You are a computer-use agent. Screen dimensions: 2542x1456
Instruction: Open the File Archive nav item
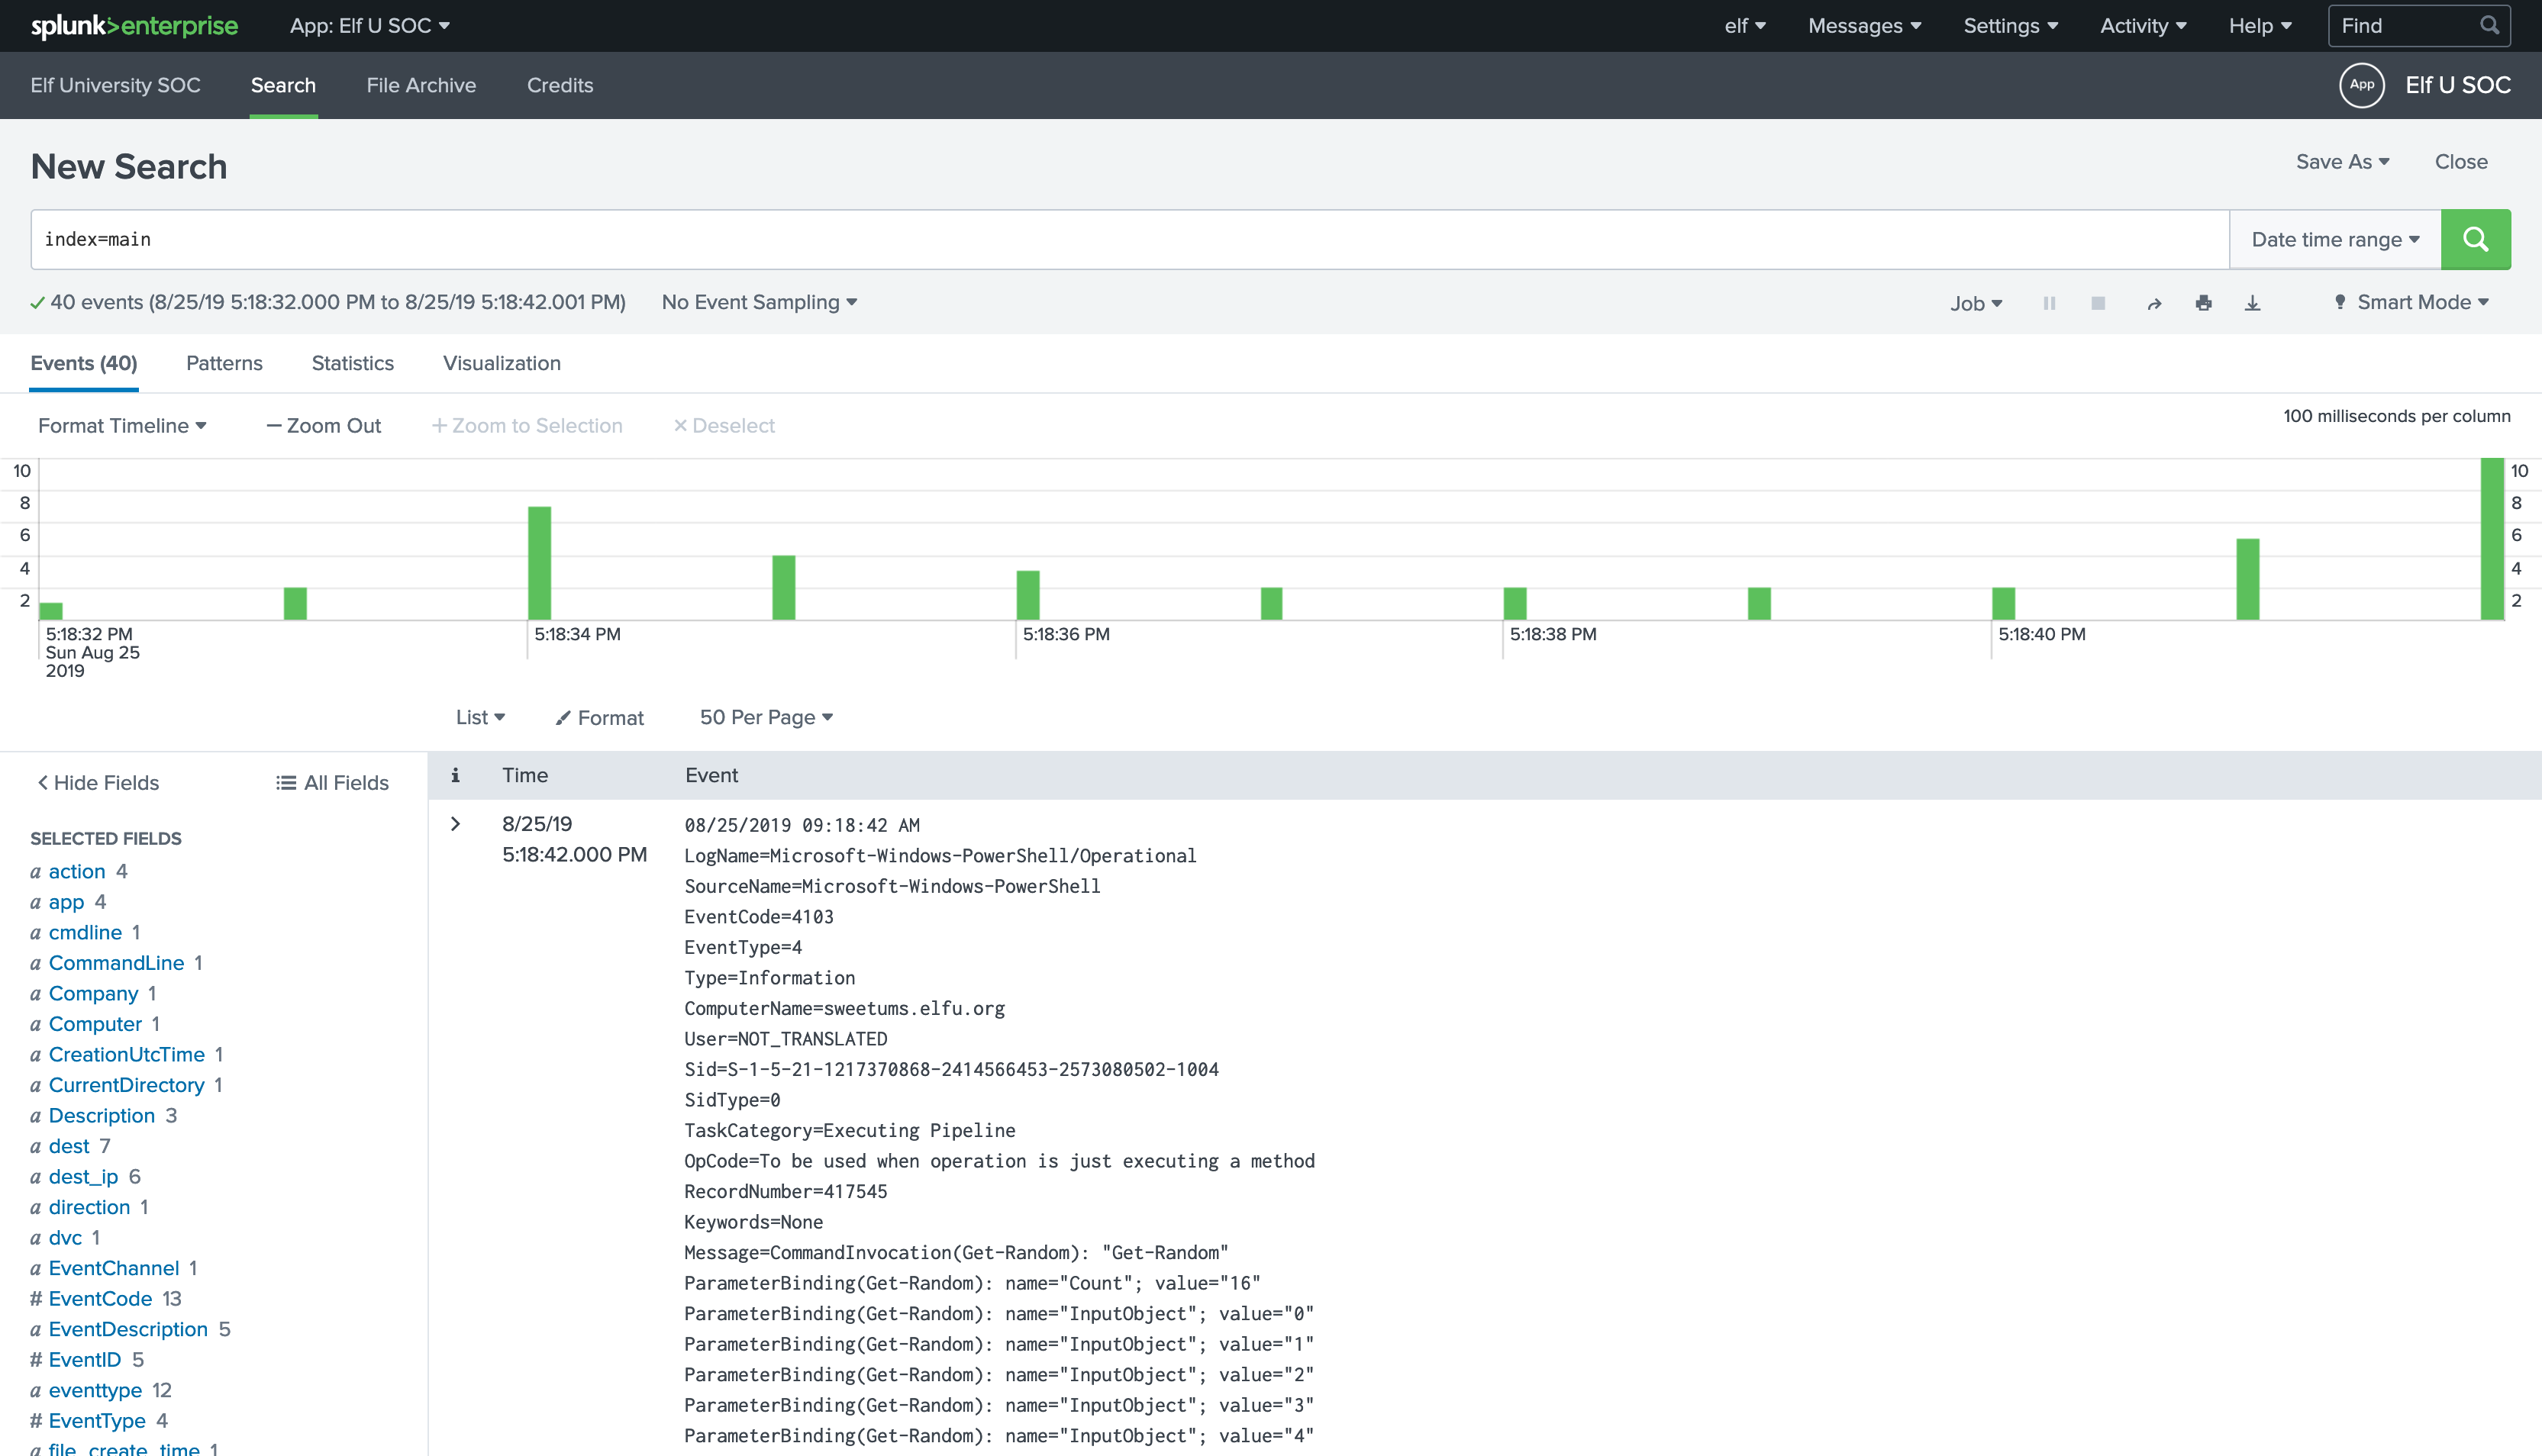(421, 85)
